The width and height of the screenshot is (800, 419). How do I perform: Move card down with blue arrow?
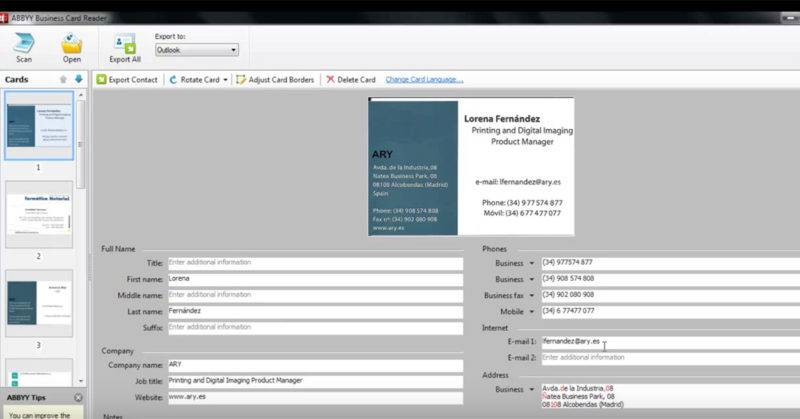pyautogui.click(x=79, y=79)
